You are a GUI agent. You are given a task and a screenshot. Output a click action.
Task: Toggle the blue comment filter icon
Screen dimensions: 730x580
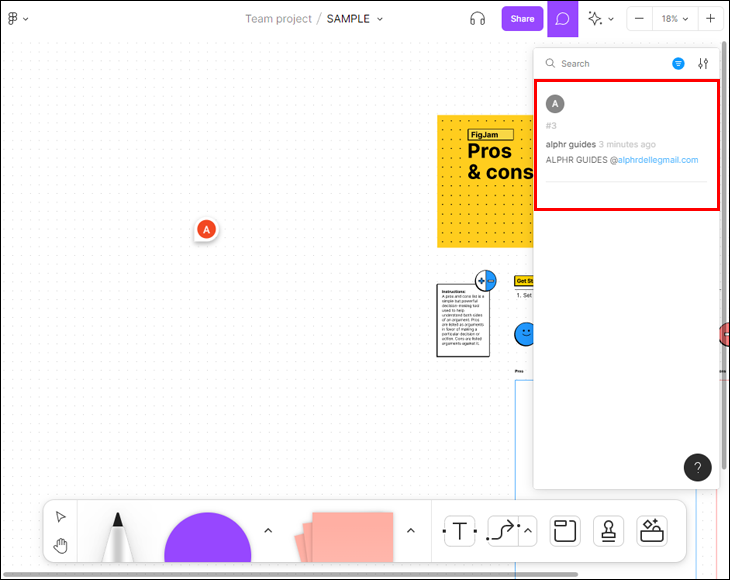678,63
